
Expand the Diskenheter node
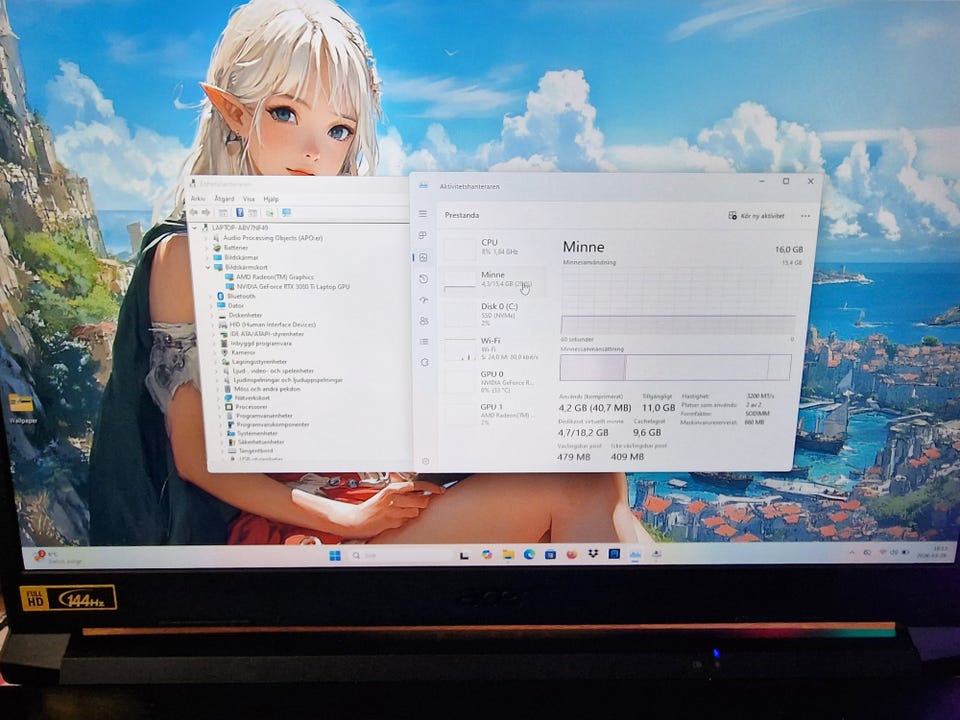click(x=213, y=315)
